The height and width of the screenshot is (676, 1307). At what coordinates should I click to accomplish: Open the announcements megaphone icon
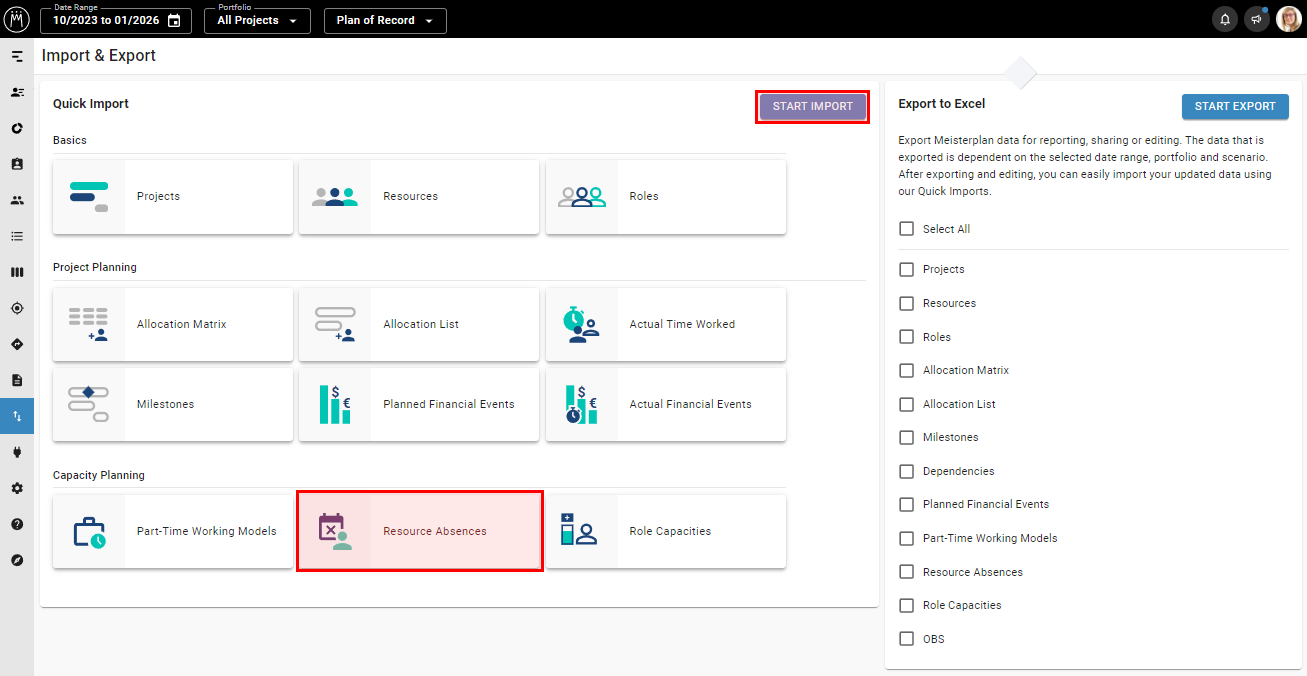click(1257, 19)
